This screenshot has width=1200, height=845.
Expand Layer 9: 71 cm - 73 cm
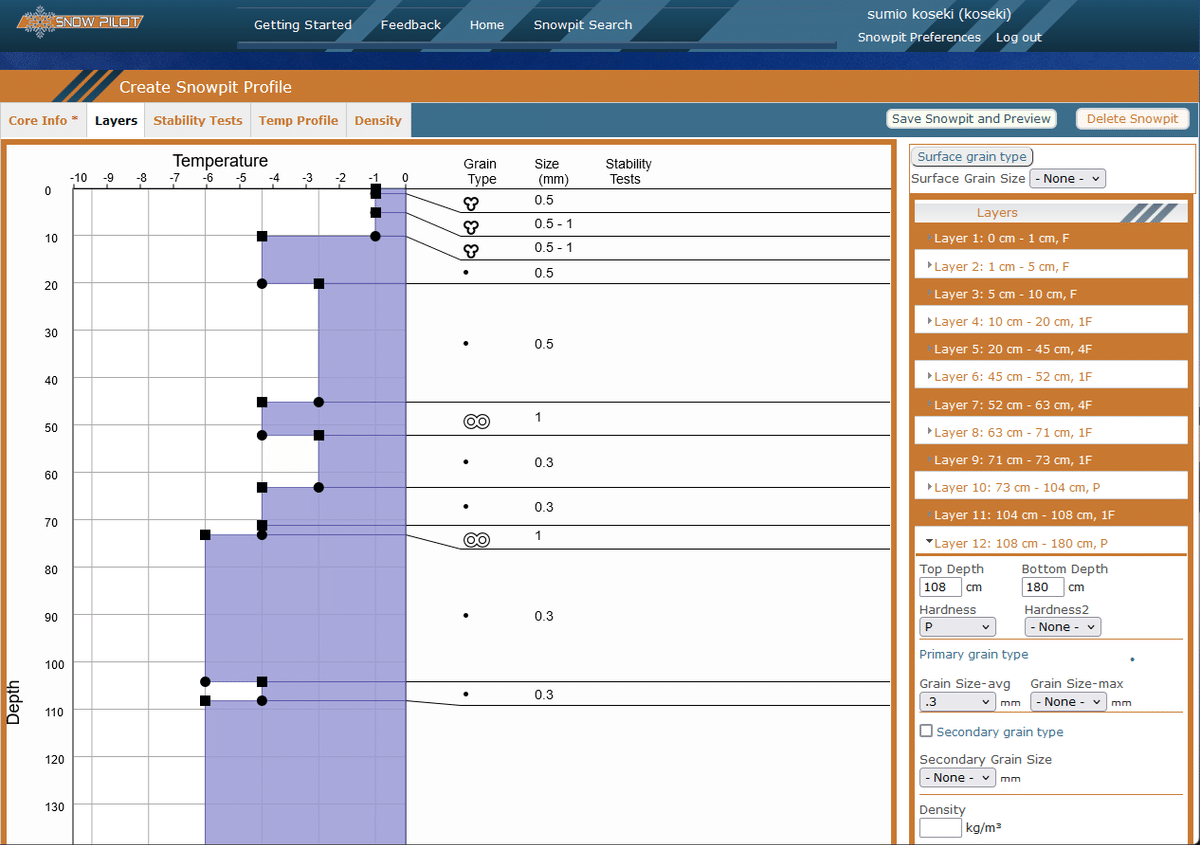pos(1050,460)
